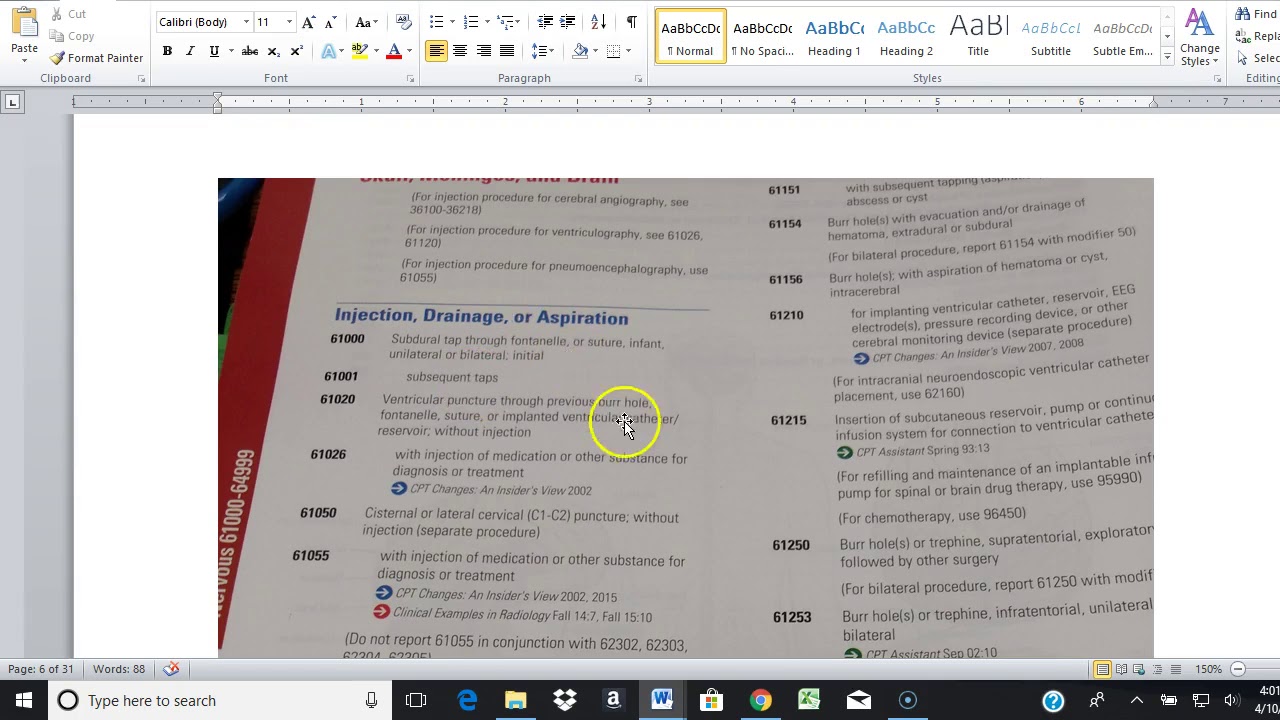Toggle bold formatting
The image size is (1280, 720).
click(x=167, y=51)
